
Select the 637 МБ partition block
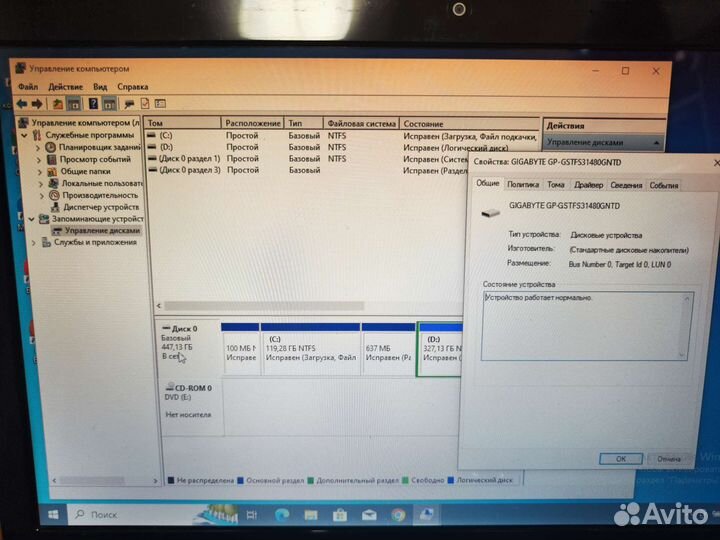tap(388, 349)
